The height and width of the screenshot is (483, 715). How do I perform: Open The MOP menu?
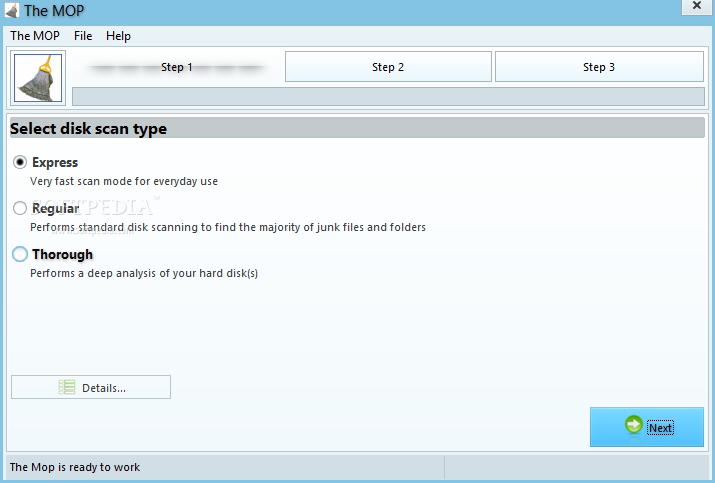35,36
